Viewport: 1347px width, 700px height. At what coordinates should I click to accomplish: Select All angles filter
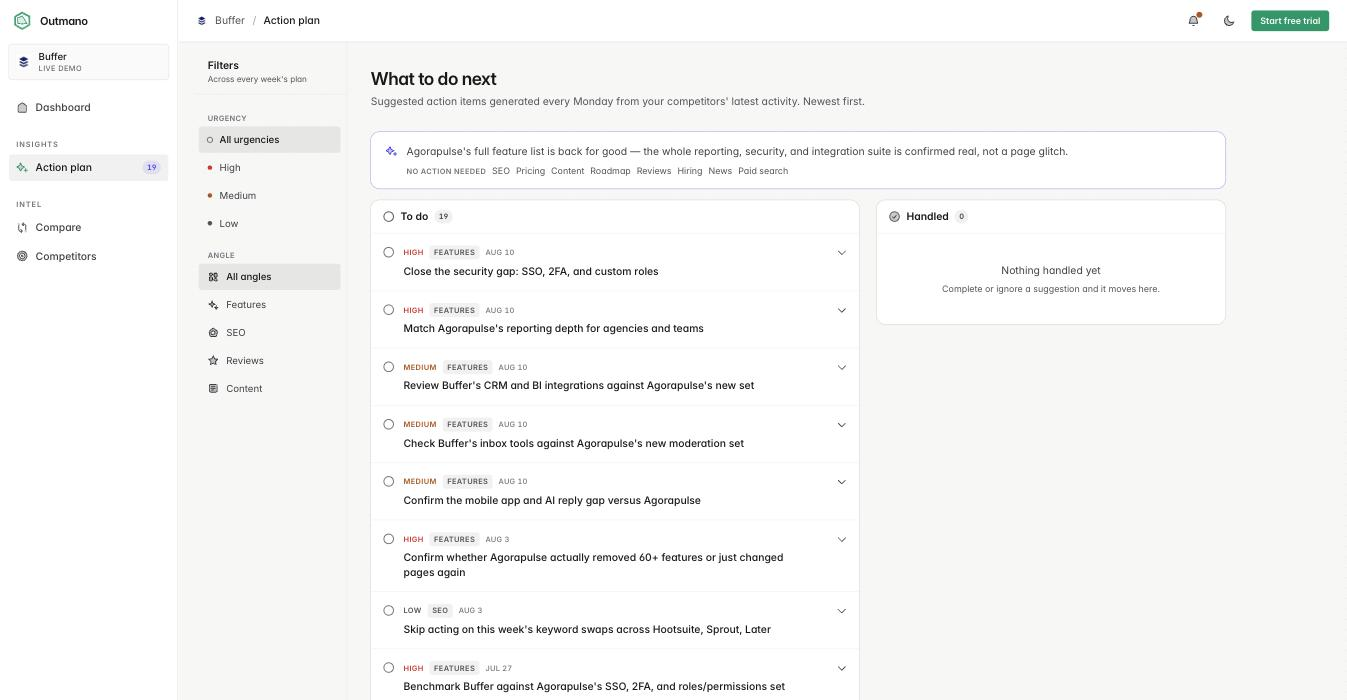[270, 277]
